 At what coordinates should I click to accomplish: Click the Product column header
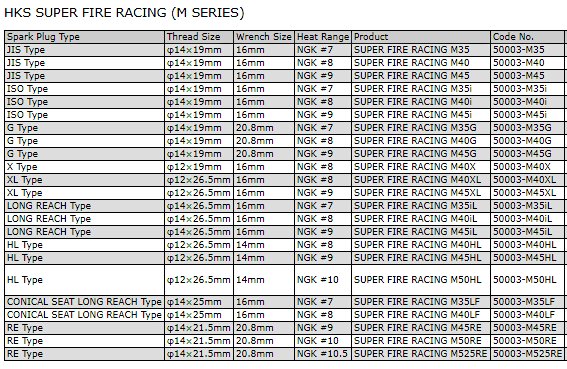(421, 37)
